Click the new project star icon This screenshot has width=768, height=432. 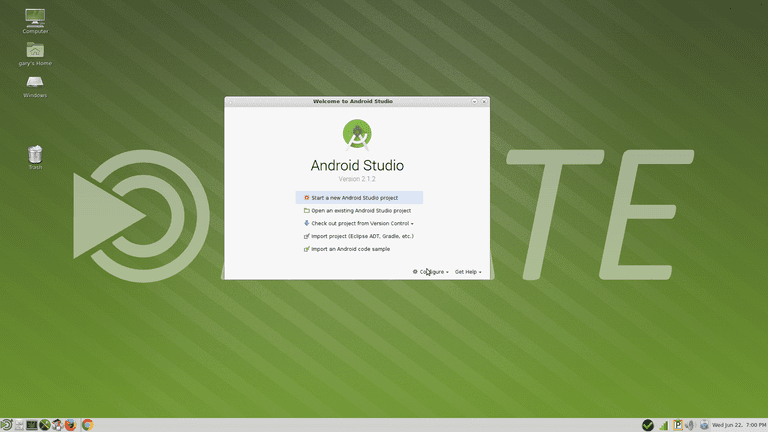(307, 198)
